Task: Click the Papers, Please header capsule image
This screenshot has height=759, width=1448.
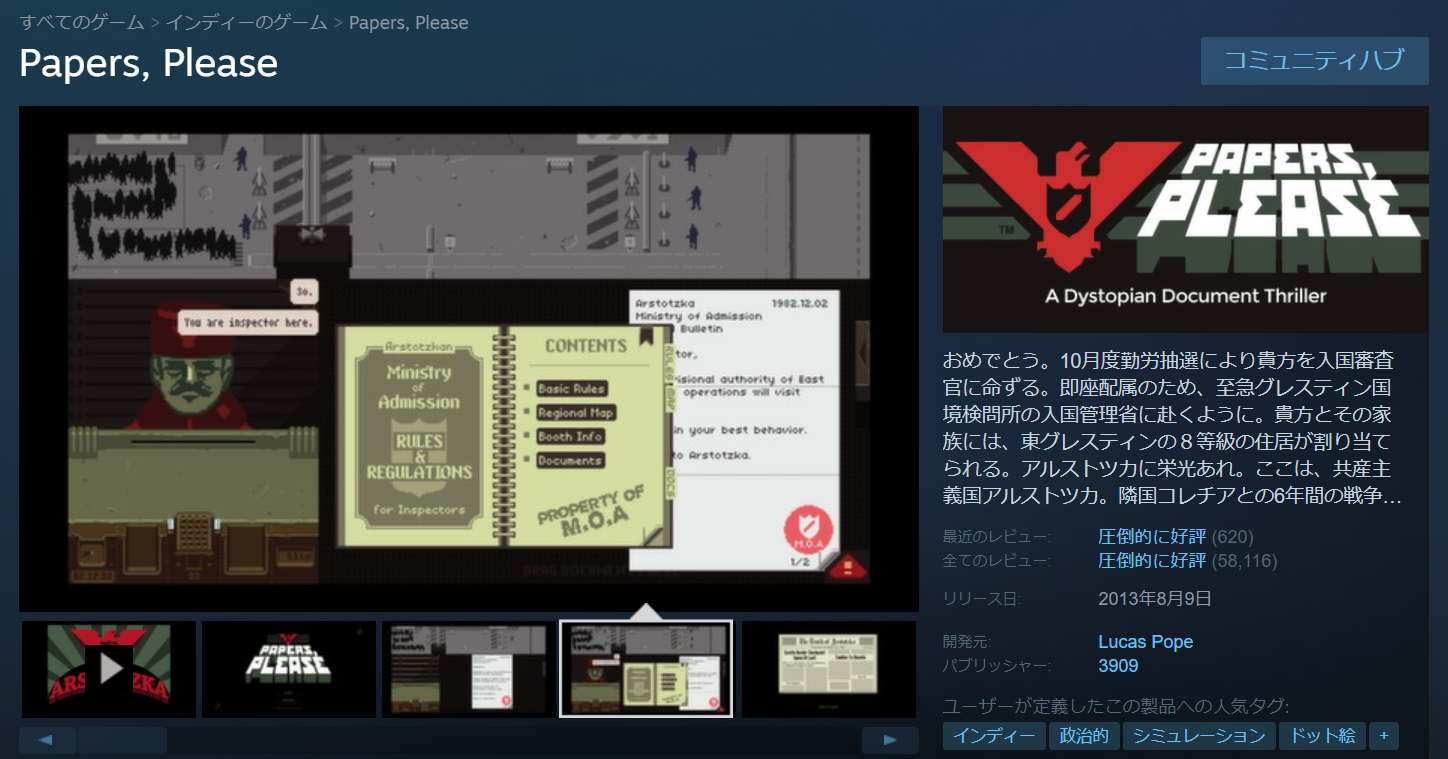Action: pyautogui.click(x=1185, y=219)
